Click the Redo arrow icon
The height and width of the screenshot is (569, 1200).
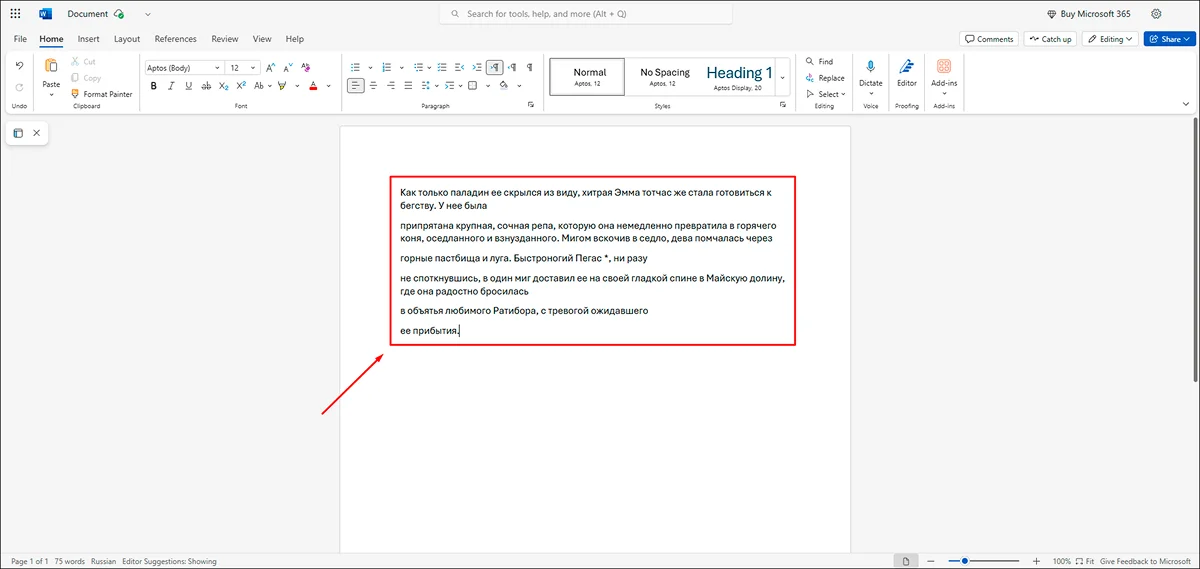click(19, 87)
